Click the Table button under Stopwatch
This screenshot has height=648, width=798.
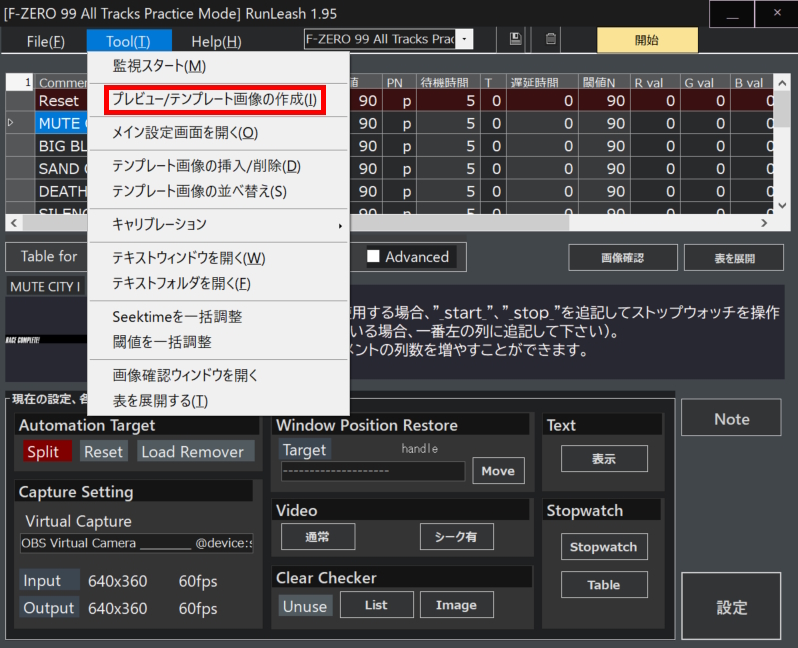(604, 584)
